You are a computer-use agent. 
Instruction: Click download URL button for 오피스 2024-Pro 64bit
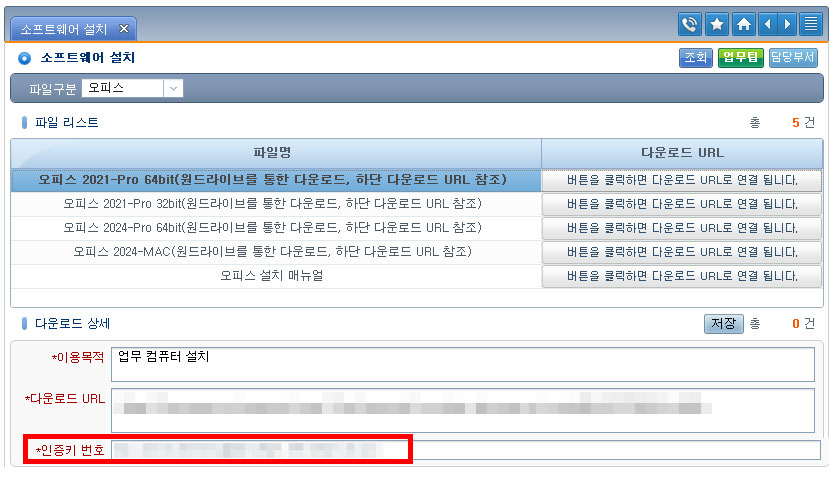coord(682,228)
